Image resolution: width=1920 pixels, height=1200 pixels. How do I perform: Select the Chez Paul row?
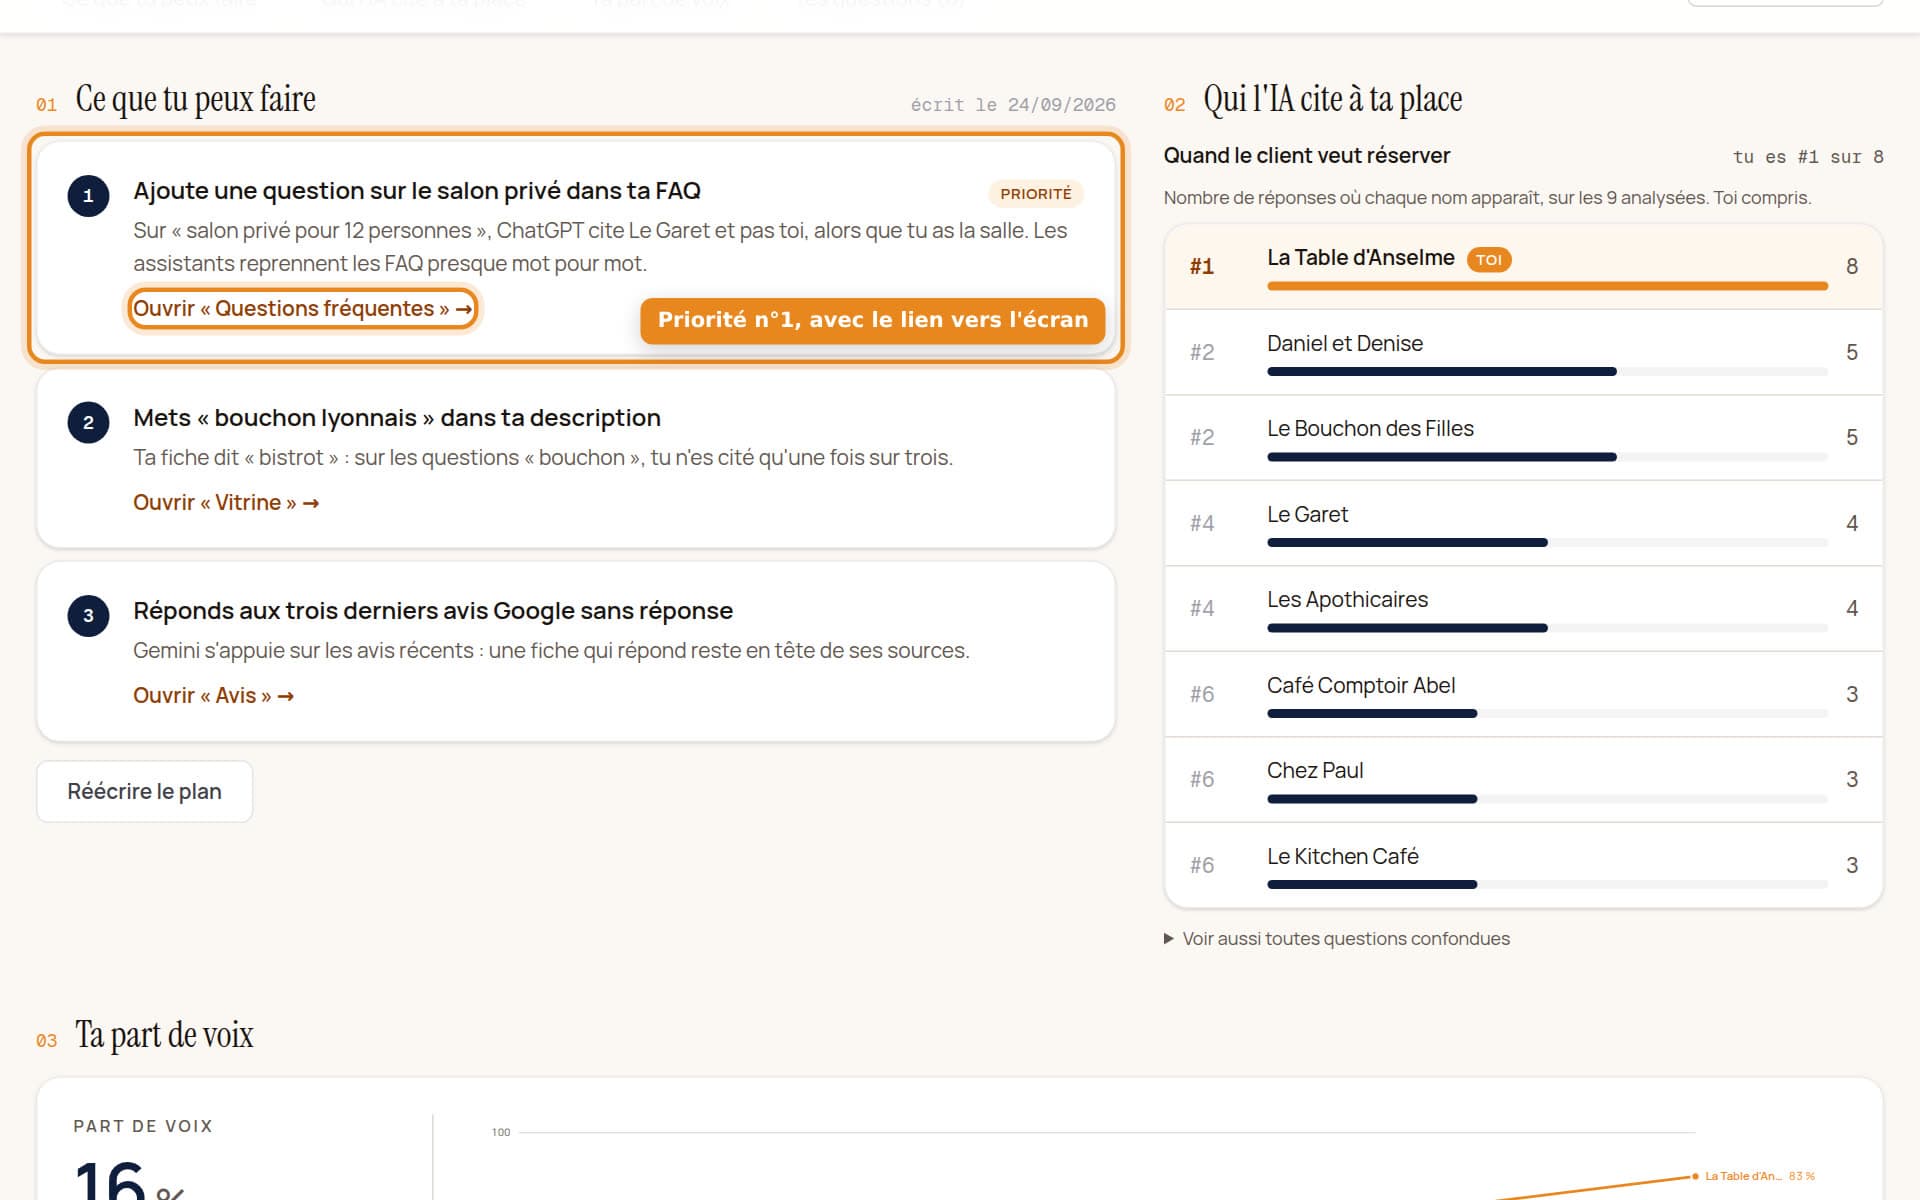tap(1523, 779)
